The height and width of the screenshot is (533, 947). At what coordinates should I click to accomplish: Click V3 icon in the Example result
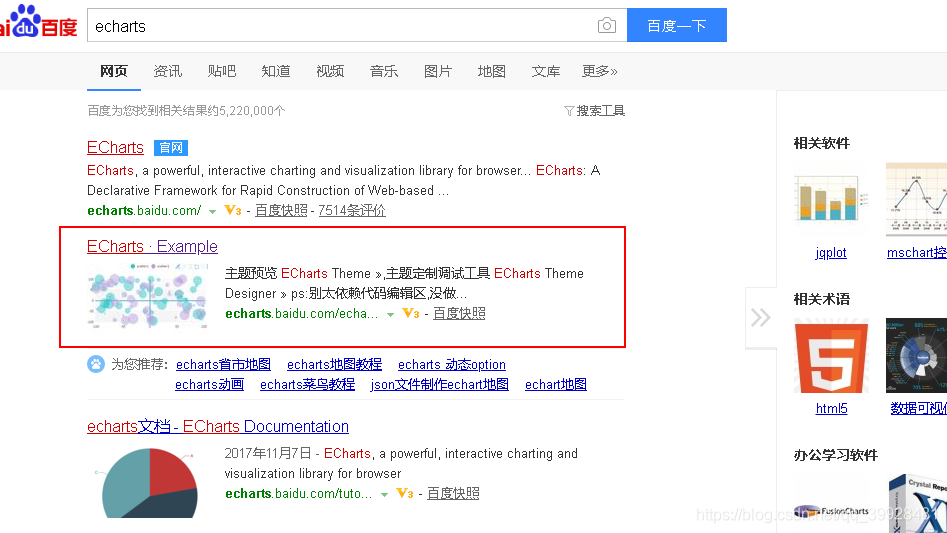click(411, 313)
